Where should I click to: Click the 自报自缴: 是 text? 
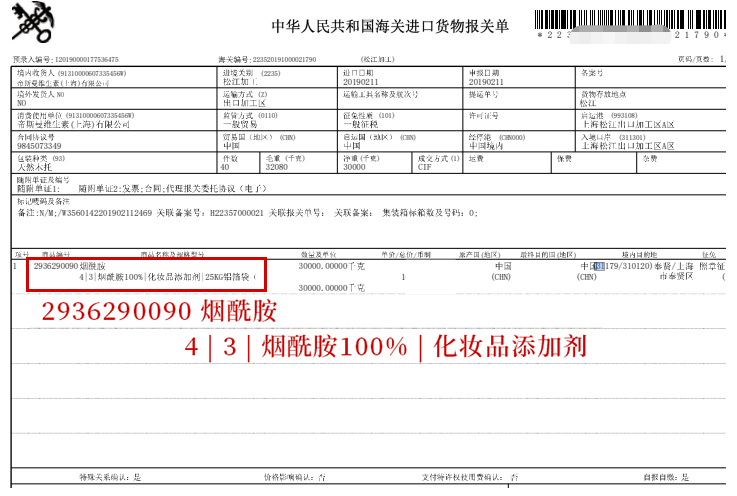tap(666, 477)
